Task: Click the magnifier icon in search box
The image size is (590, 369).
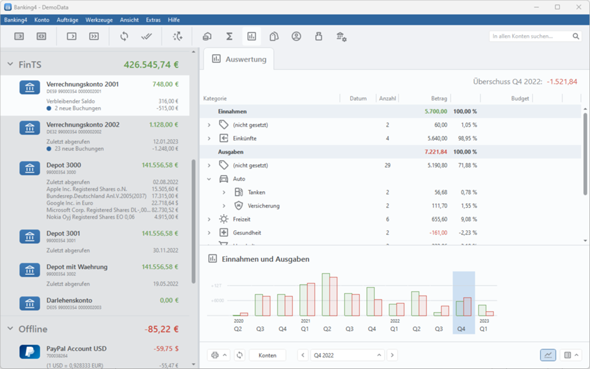Action: click(576, 36)
